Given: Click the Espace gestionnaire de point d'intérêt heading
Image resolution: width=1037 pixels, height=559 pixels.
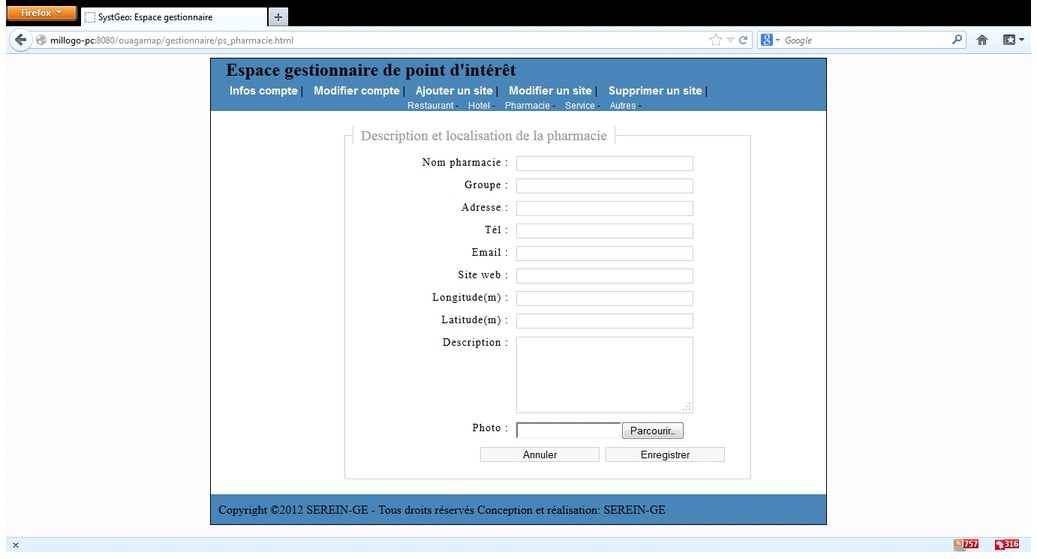Looking at the screenshot, I should (371, 70).
